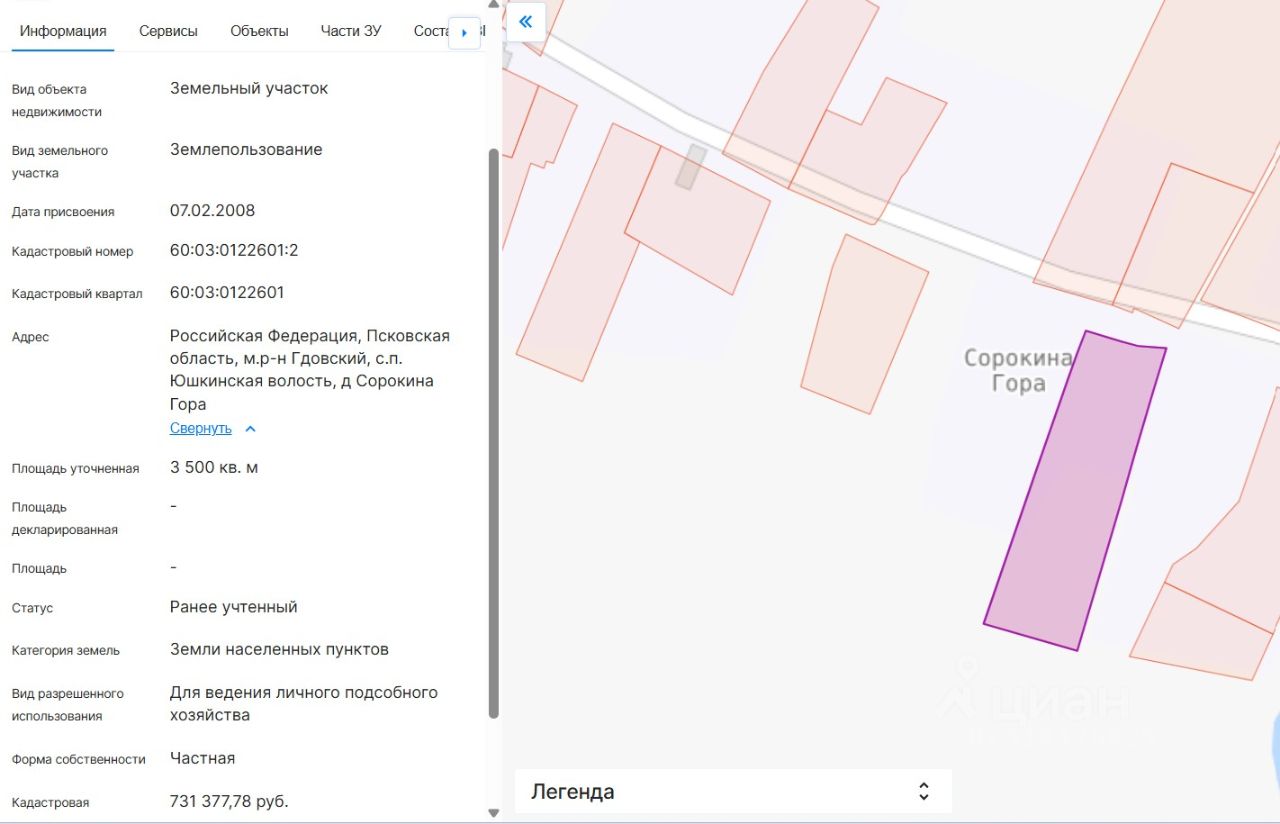Click the cadastral value 731 377,78 руб.
This screenshot has height=824, width=1280.
tap(229, 801)
